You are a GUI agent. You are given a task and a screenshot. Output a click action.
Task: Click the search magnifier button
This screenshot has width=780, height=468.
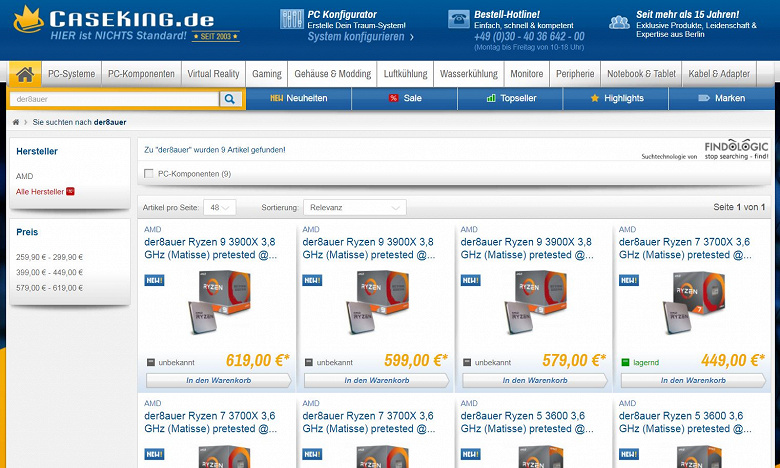230,99
